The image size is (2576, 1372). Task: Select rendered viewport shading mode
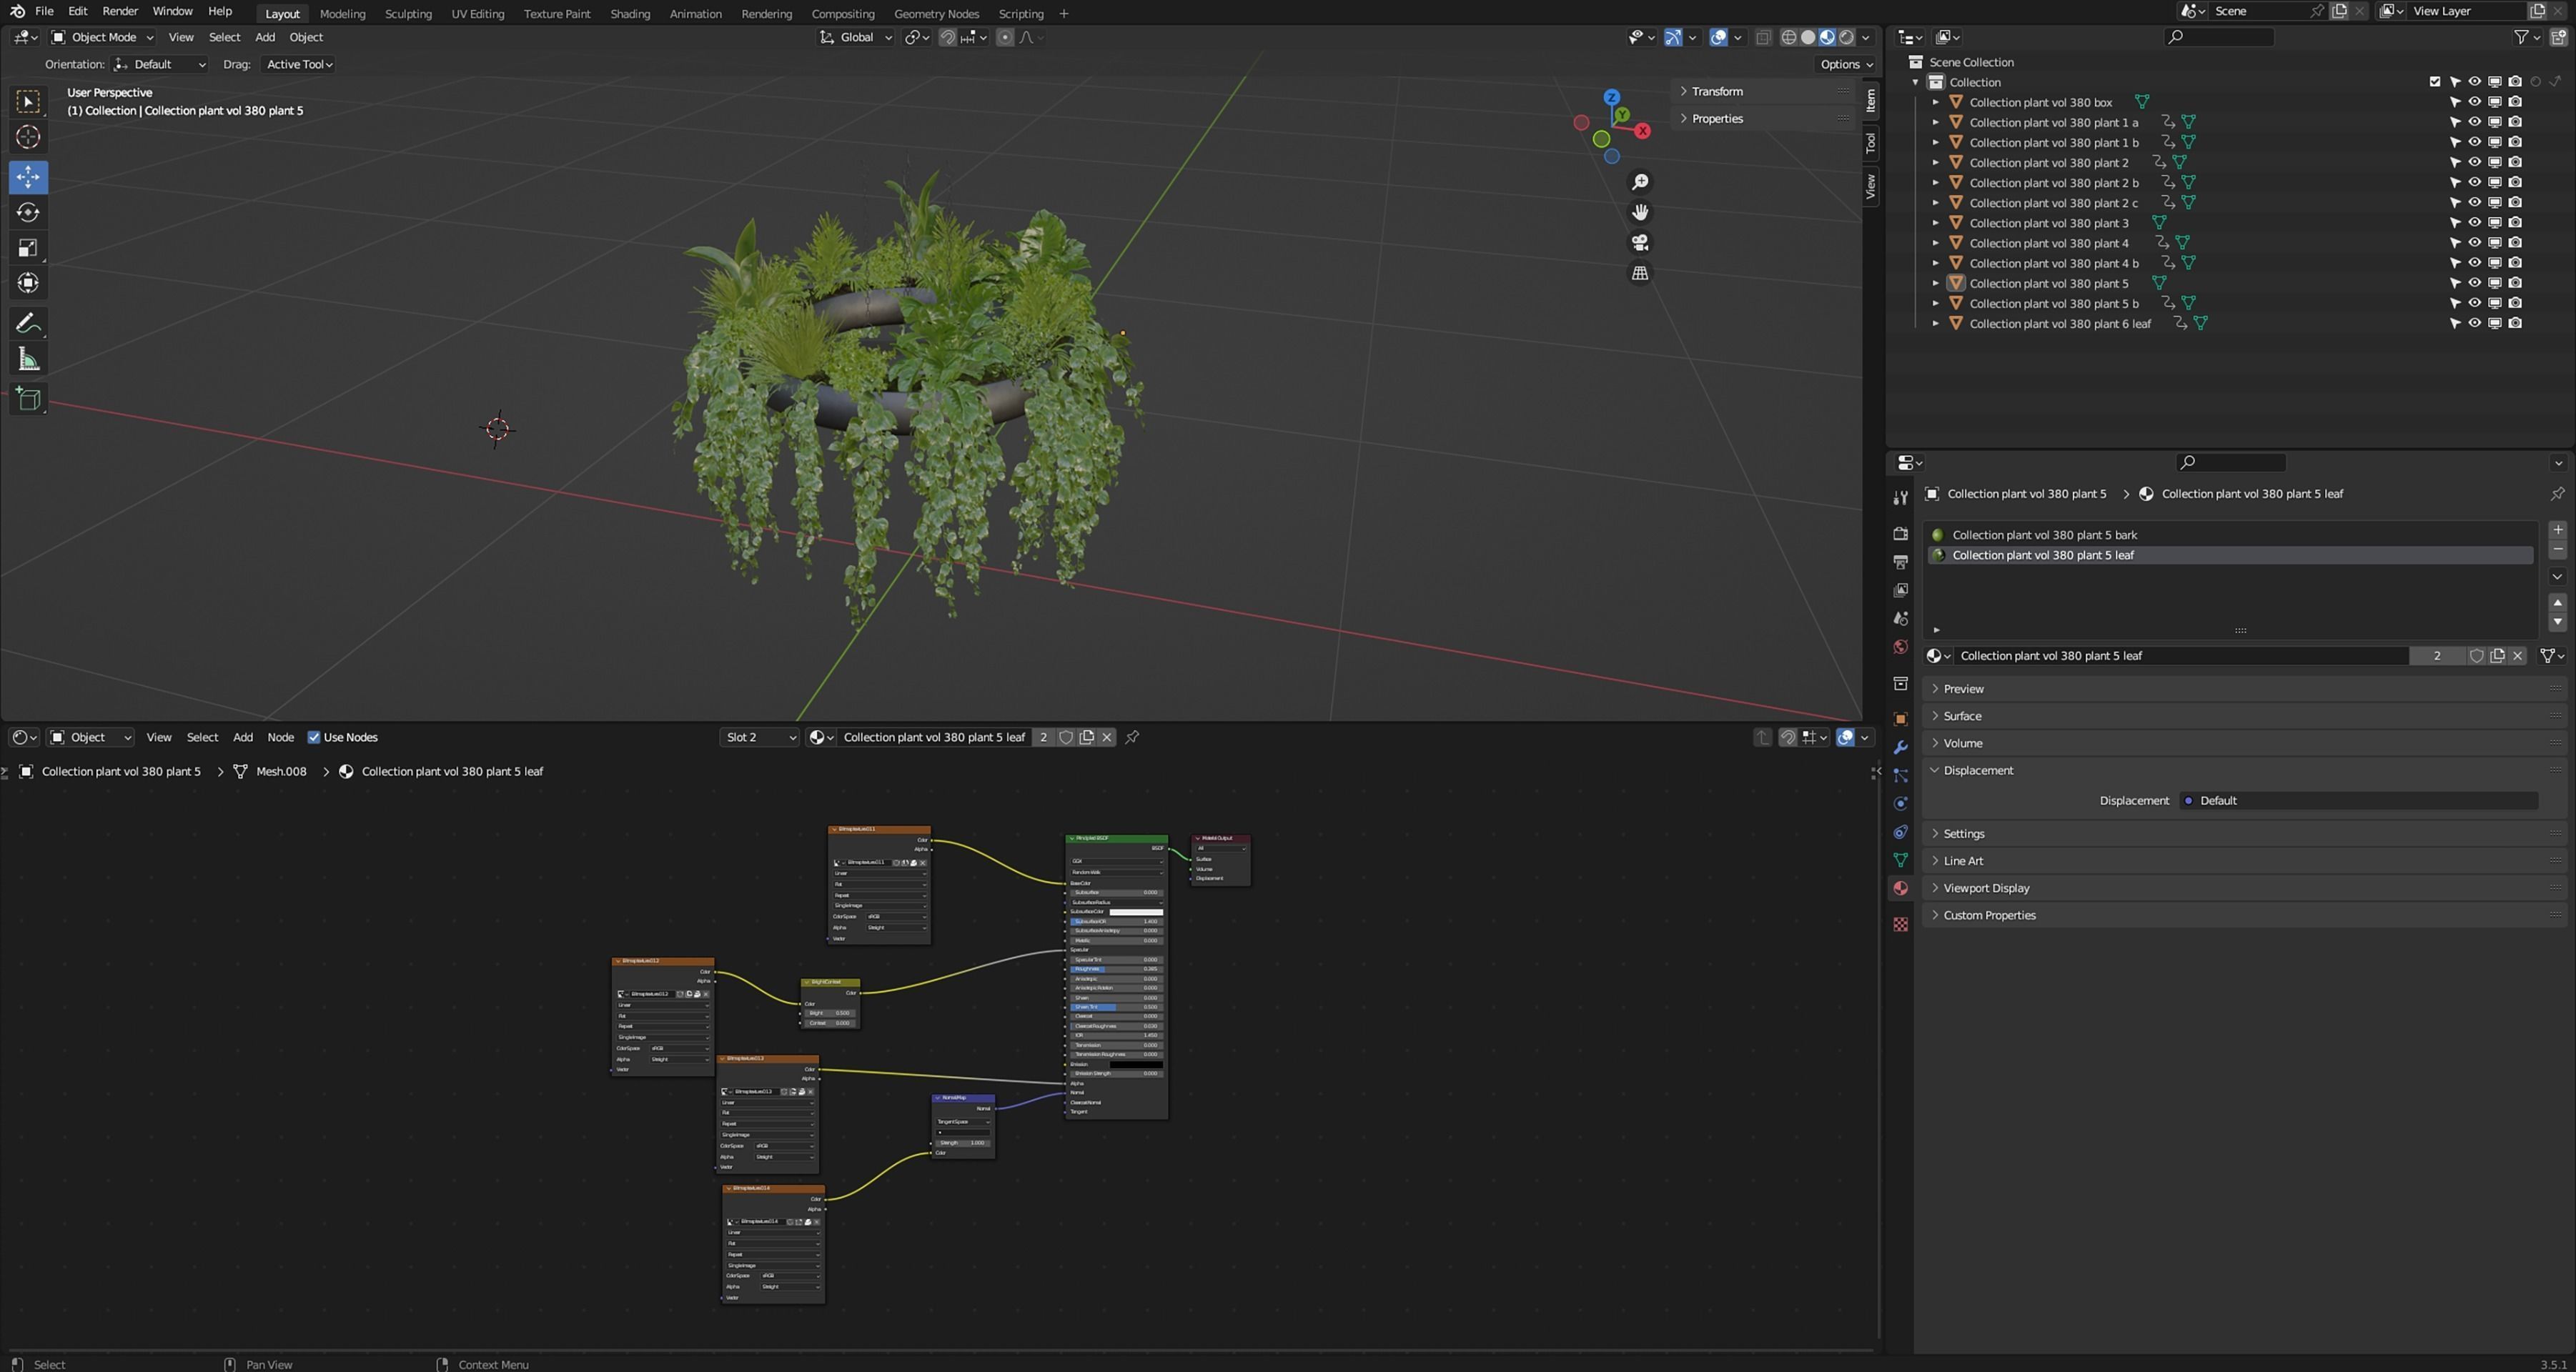[x=1846, y=37]
